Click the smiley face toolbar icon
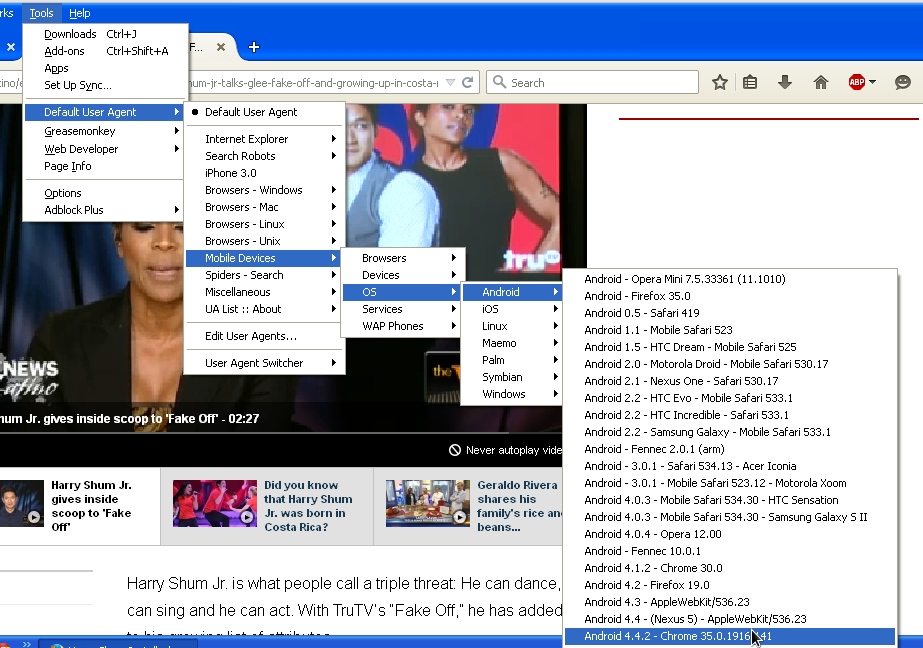This screenshot has width=923, height=648. click(903, 83)
